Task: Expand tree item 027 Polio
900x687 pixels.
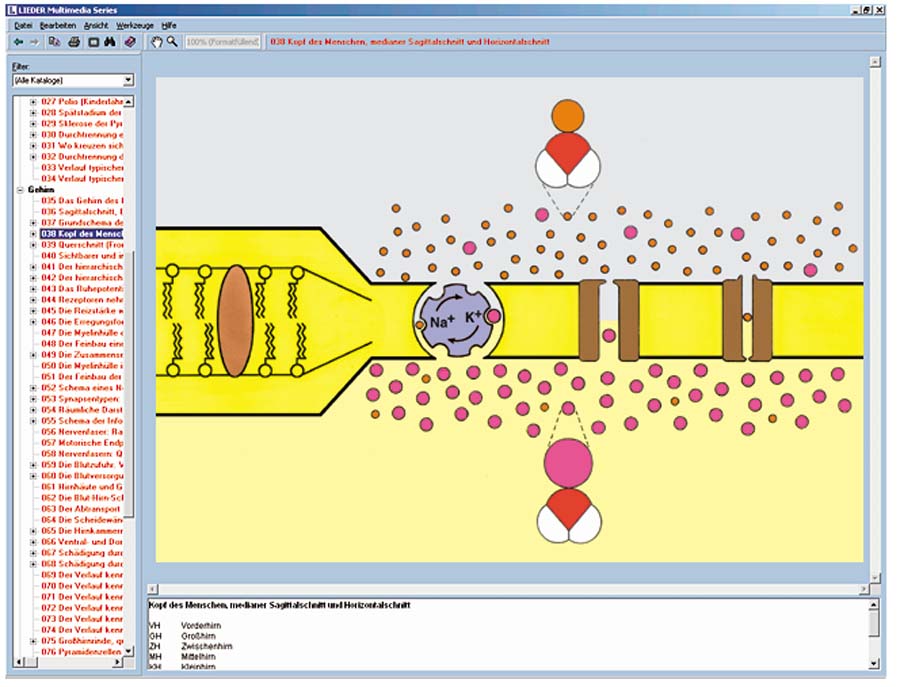Action: (x=33, y=102)
